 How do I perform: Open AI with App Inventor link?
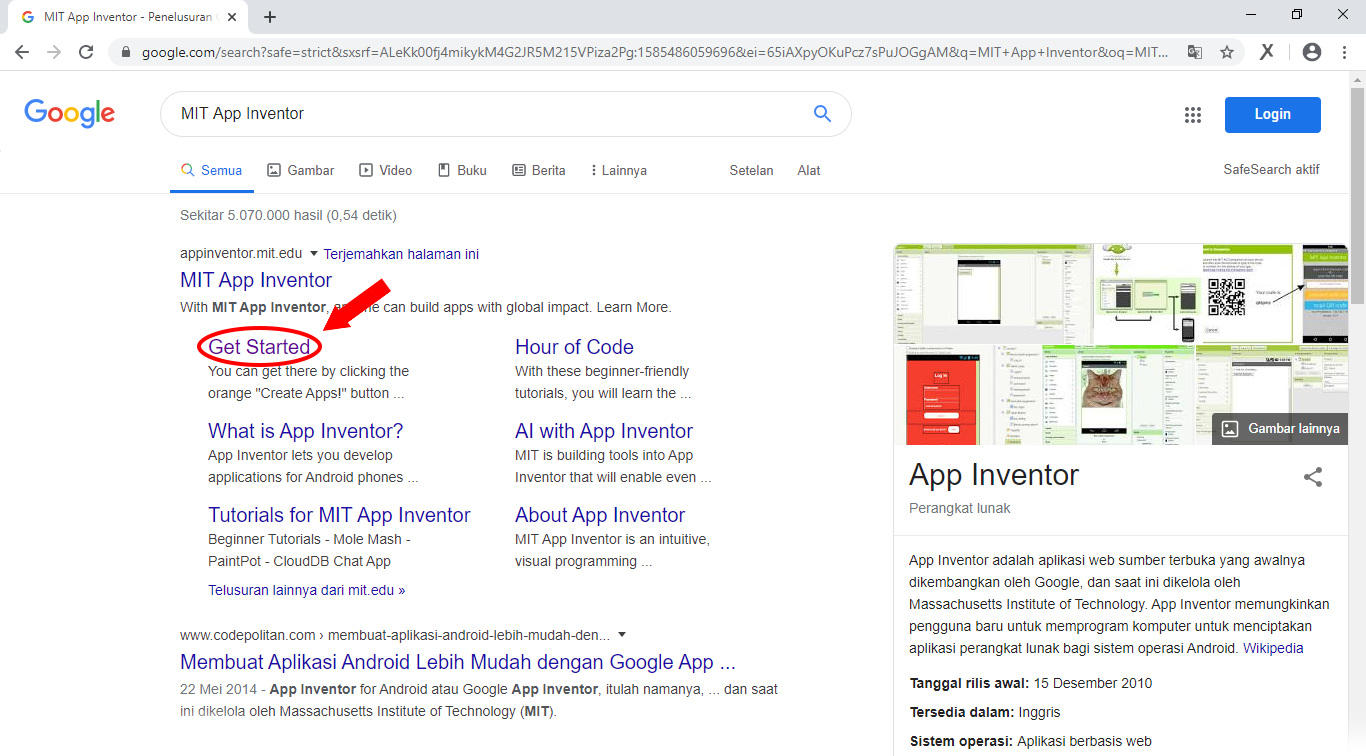[x=604, y=431]
